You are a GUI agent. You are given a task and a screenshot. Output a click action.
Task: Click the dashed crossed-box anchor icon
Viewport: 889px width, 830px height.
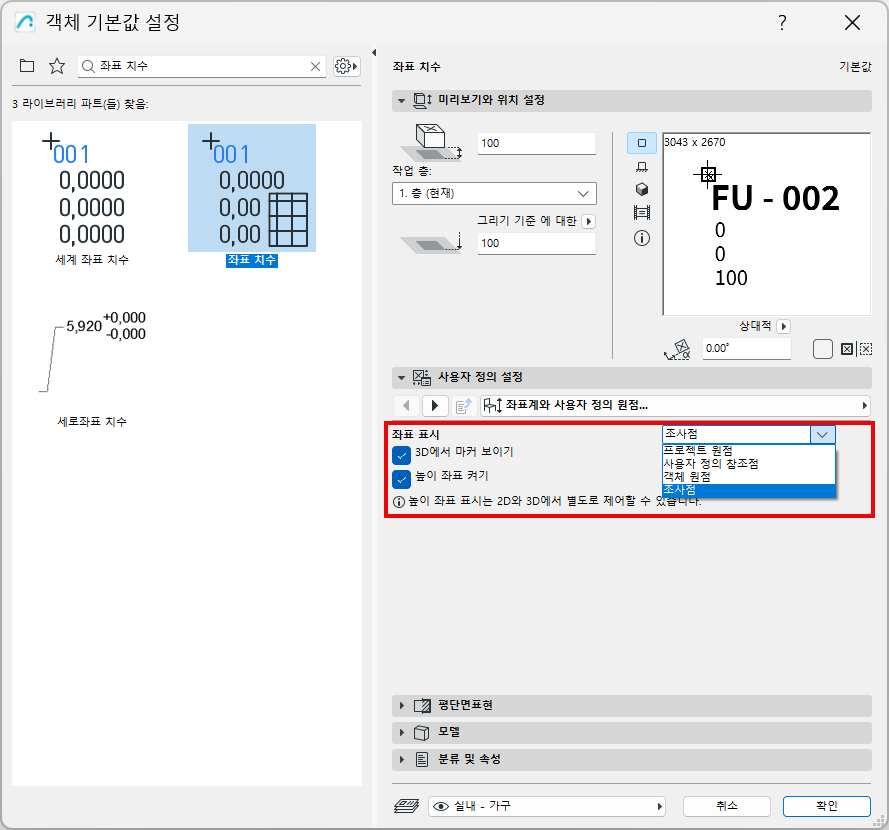click(865, 349)
